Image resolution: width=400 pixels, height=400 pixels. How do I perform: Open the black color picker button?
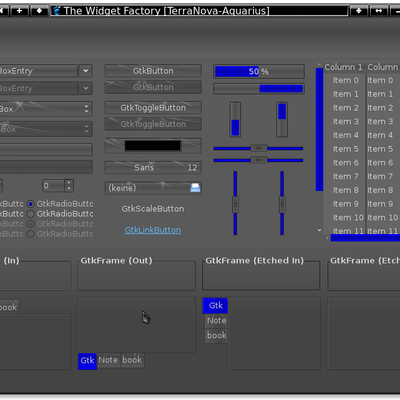point(153,146)
